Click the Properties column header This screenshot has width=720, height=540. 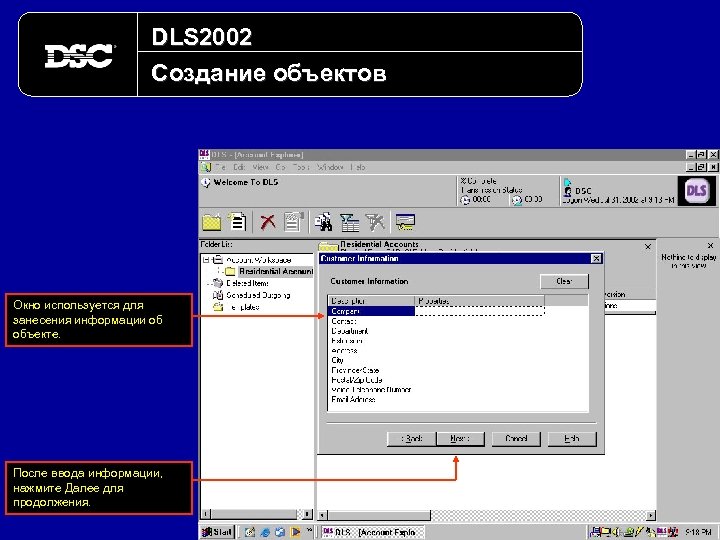coord(479,301)
